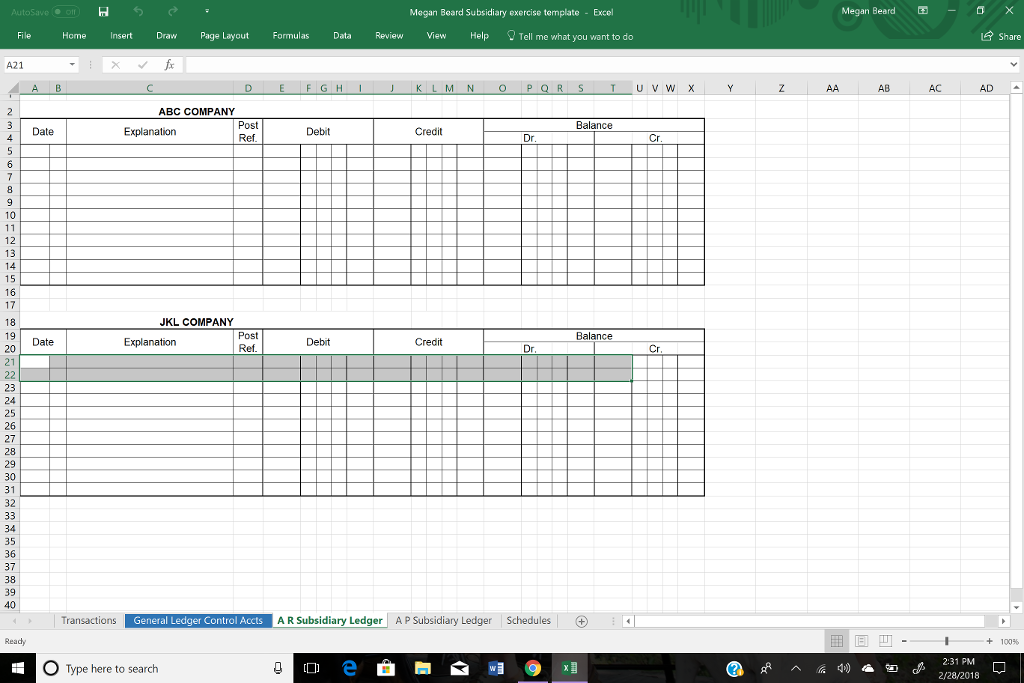Image resolution: width=1024 pixels, height=683 pixels.
Task: Expand the Customize Quick Access Toolbar arrow
Action: 207,12
